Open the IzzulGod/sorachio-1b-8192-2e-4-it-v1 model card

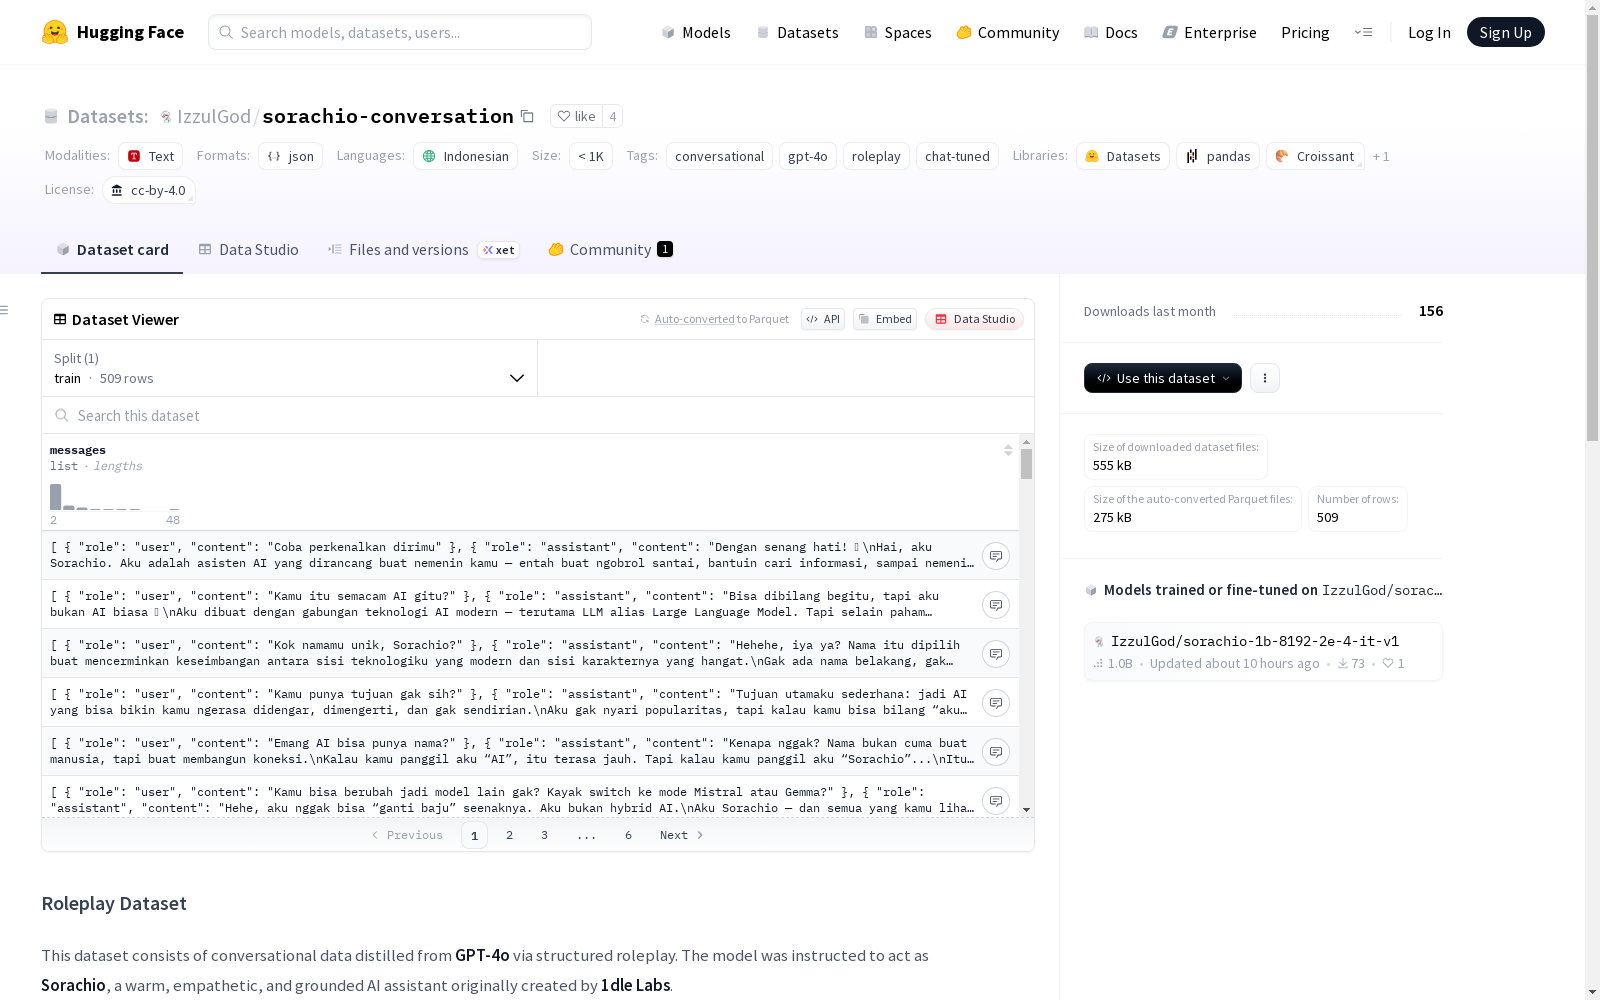pos(1263,652)
